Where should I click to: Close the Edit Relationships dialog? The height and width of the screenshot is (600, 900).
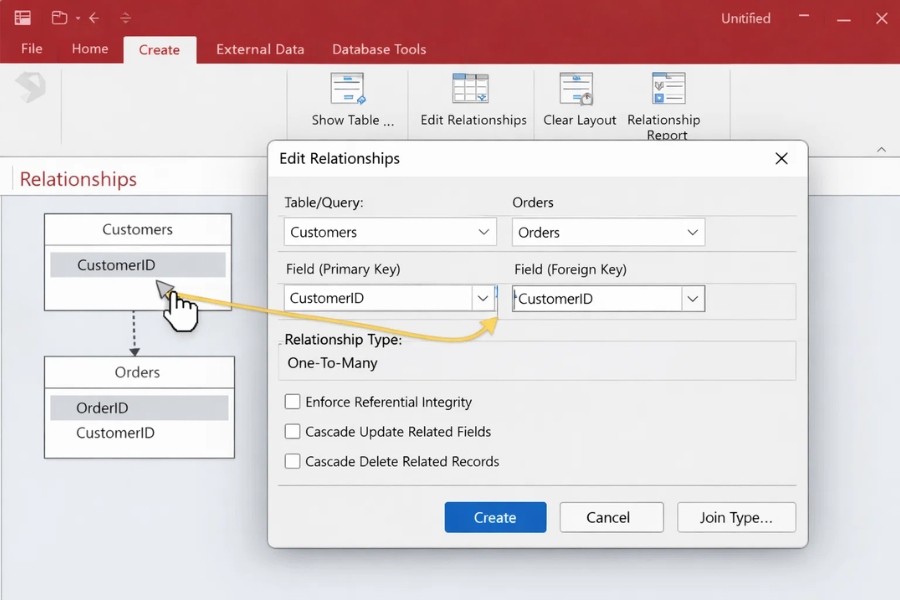782,159
